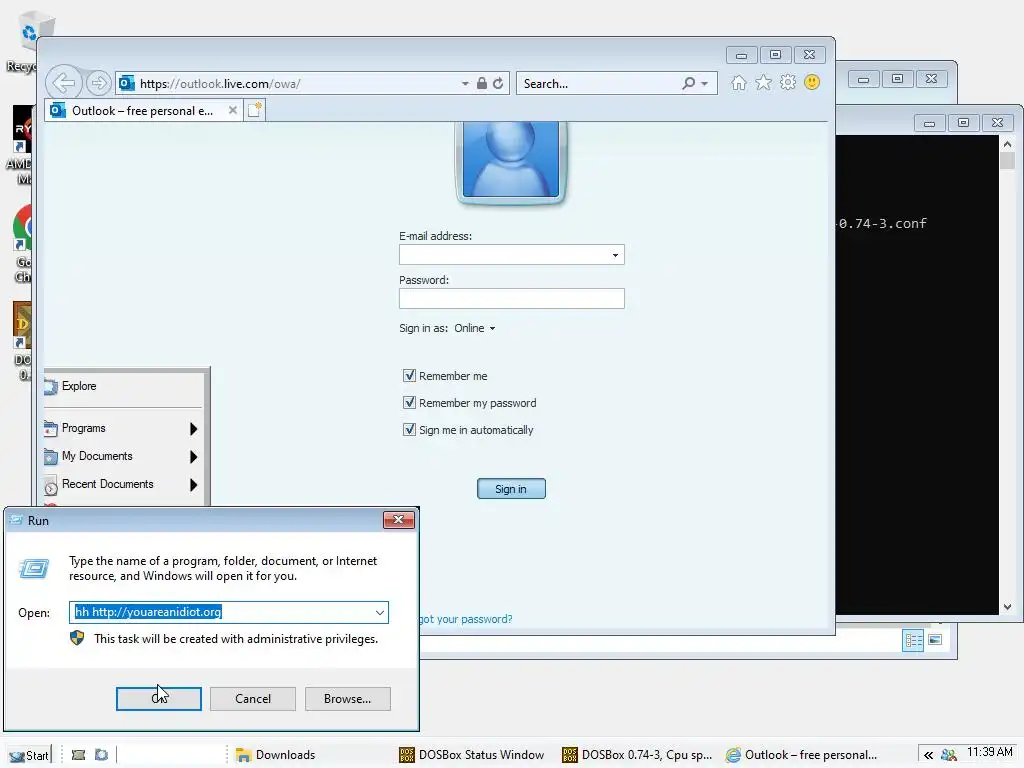Expand address bar URL history arrow
This screenshot has width=1024, height=768.
click(465, 84)
